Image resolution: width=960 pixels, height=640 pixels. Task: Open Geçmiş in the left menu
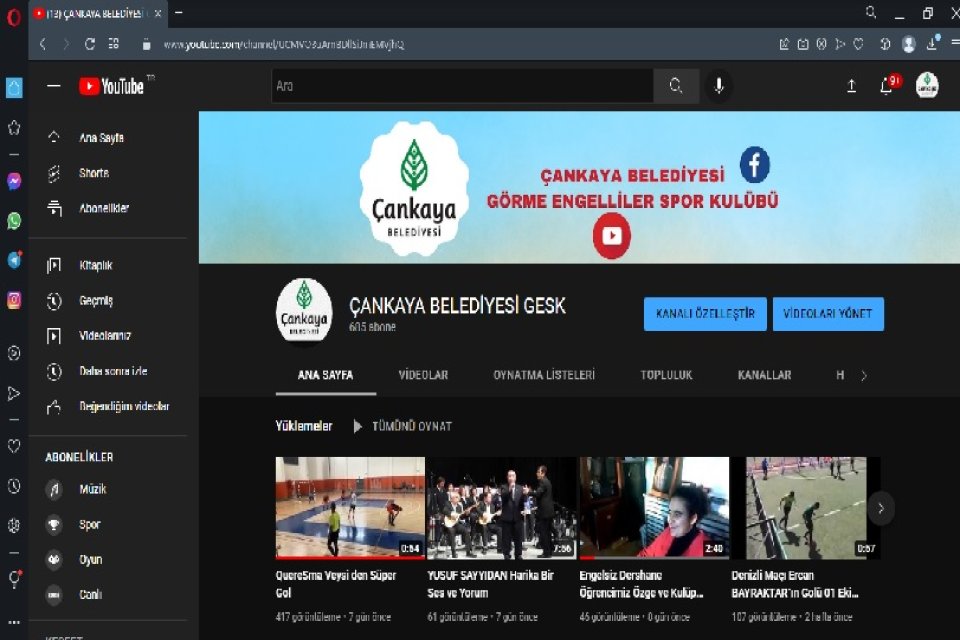point(96,301)
